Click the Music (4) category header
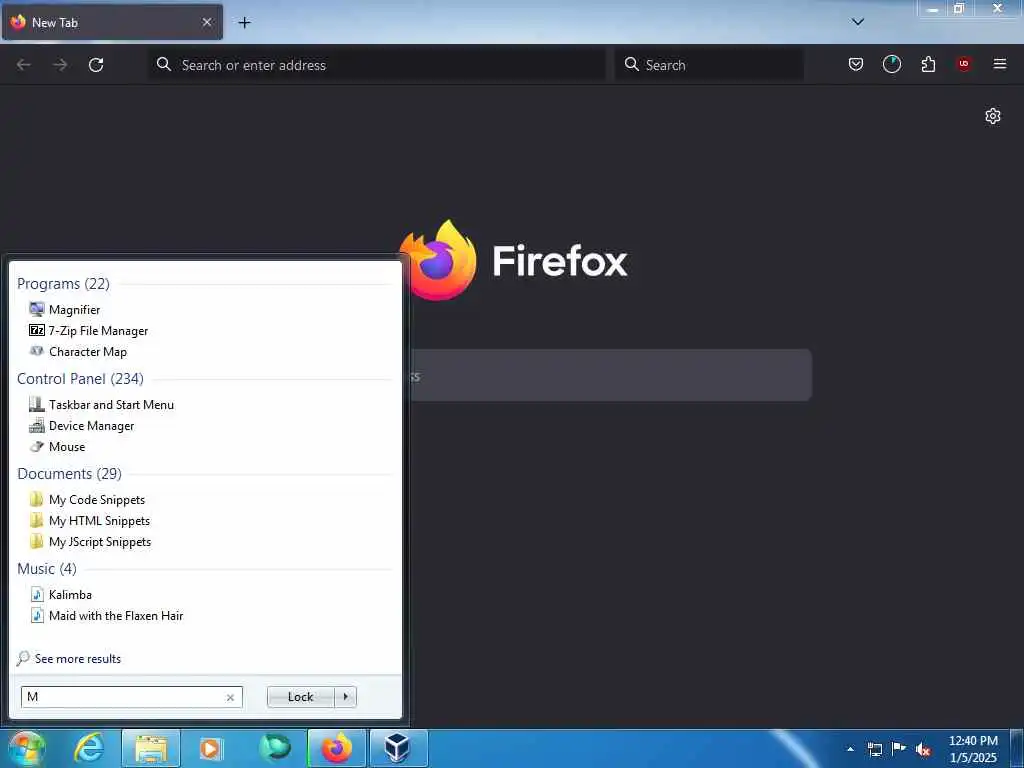Viewport: 1024px width, 768px height. pos(47,569)
